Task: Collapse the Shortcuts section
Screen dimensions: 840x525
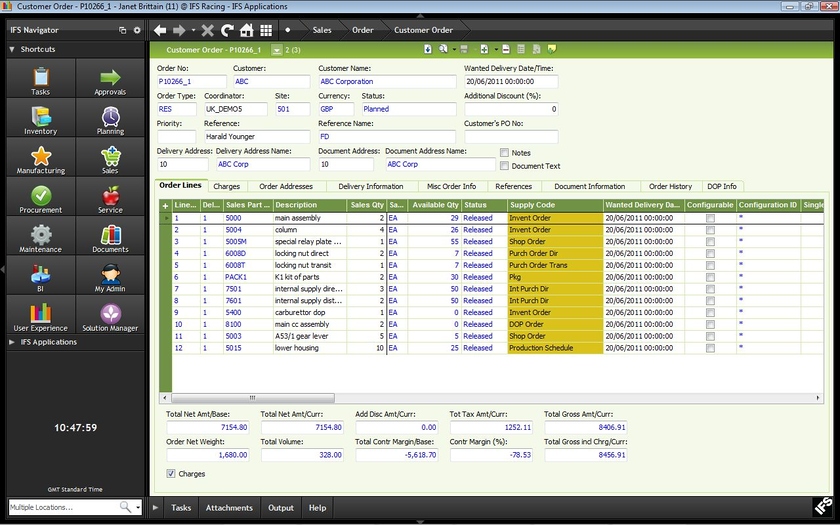Action: tap(38, 49)
